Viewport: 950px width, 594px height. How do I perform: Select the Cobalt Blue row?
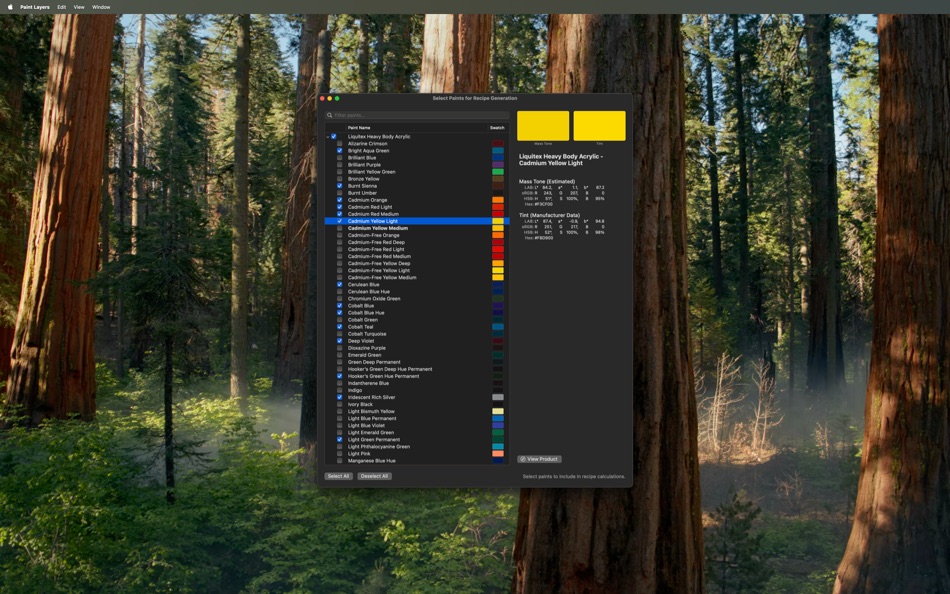tap(417, 305)
